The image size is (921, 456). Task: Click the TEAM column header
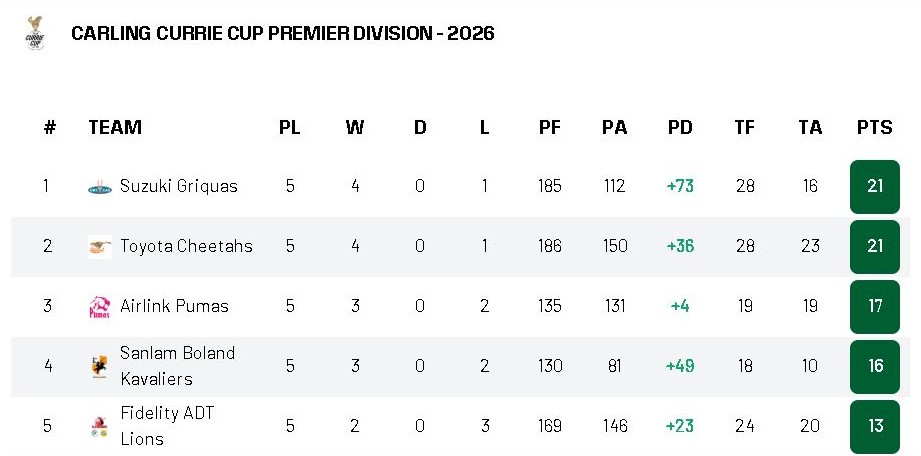[x=115, y=127]
